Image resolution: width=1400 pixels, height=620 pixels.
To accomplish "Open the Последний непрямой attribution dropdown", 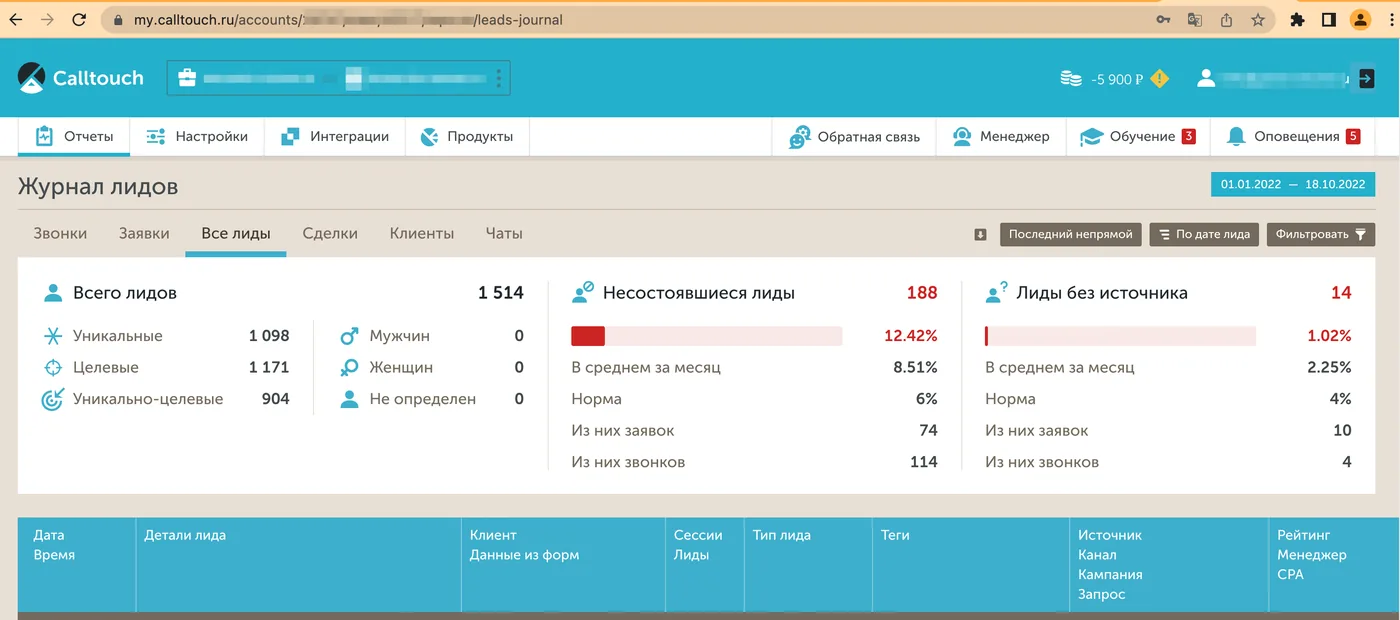I will point(1071,234).
